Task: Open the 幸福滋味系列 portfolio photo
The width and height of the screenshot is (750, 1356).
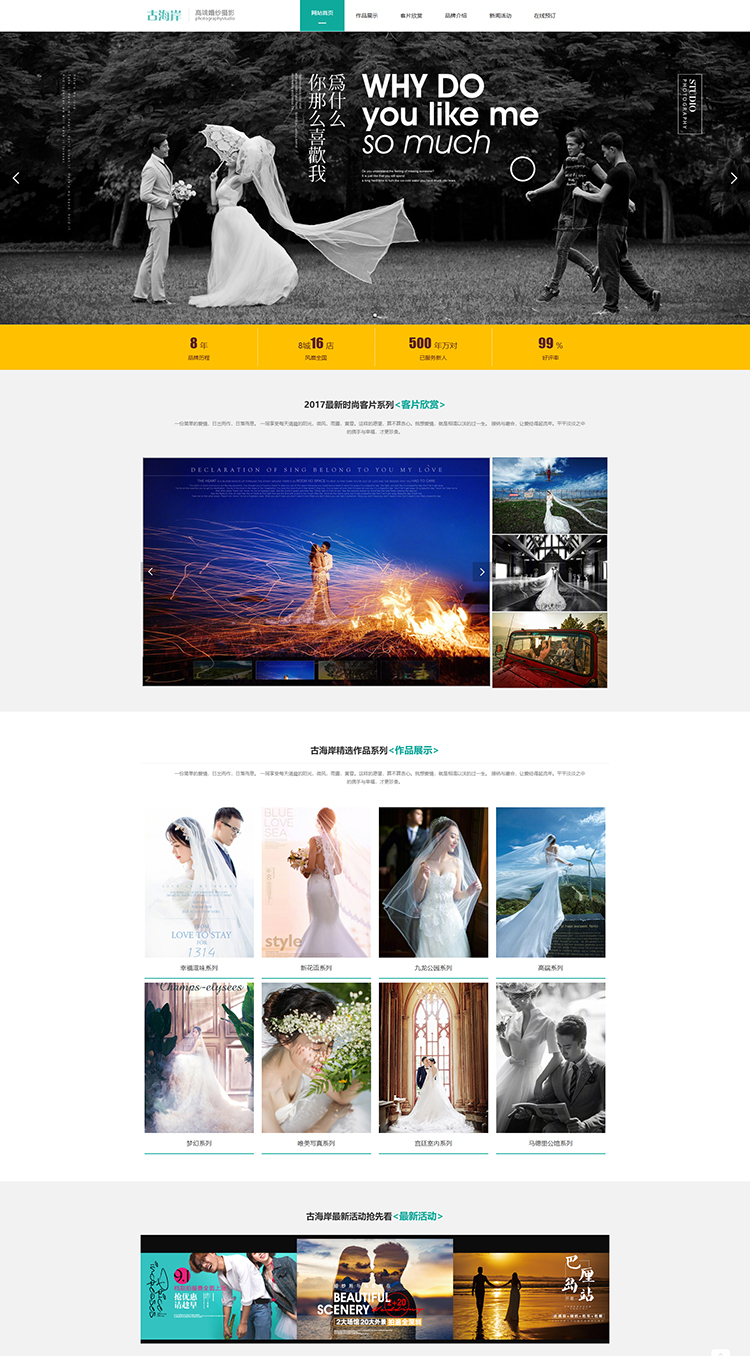Action: pyautogui.click(x=199, y=882)
